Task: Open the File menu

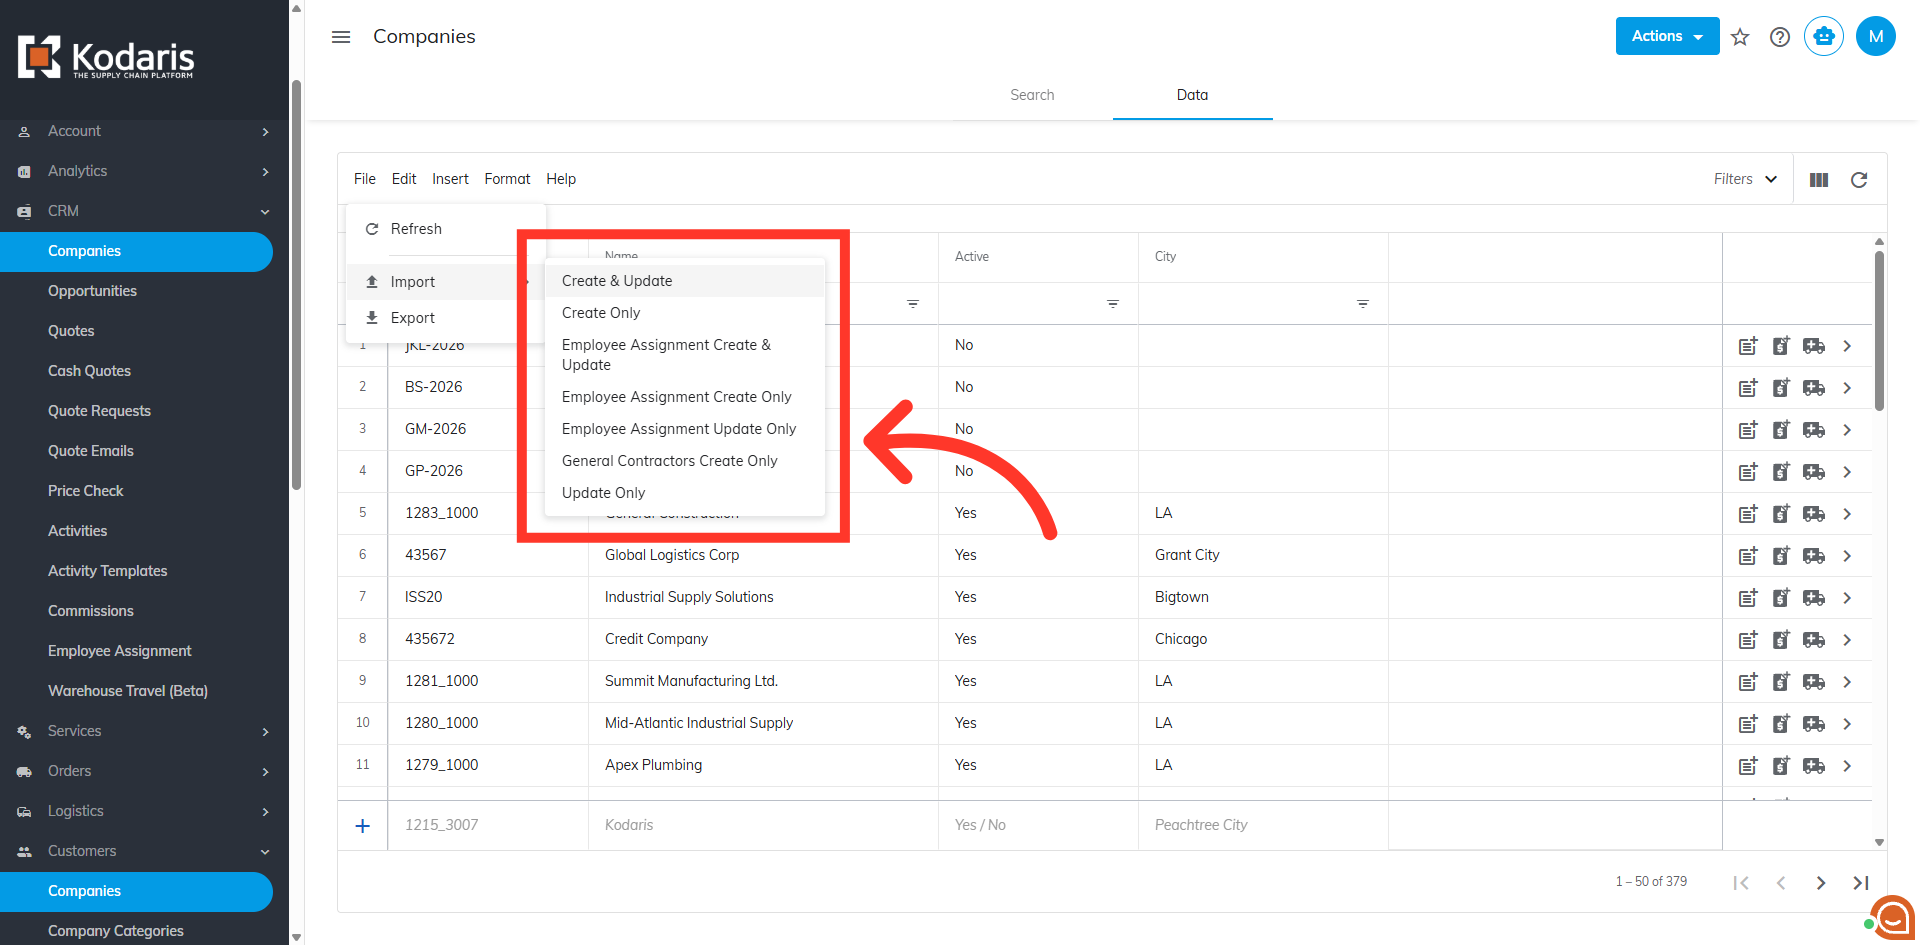Action: [365, 179]
